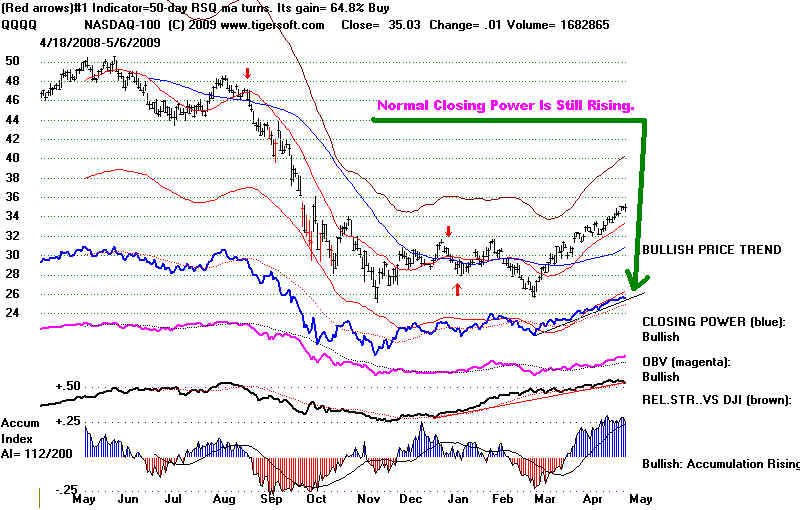
Task: Click the REL.STR..VS DJI (brown) legend label
Action: coord(717,399)
